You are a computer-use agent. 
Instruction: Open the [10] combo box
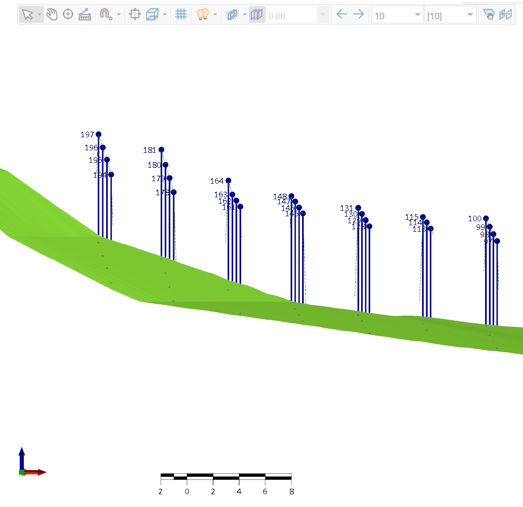click(x=450, y=15)
